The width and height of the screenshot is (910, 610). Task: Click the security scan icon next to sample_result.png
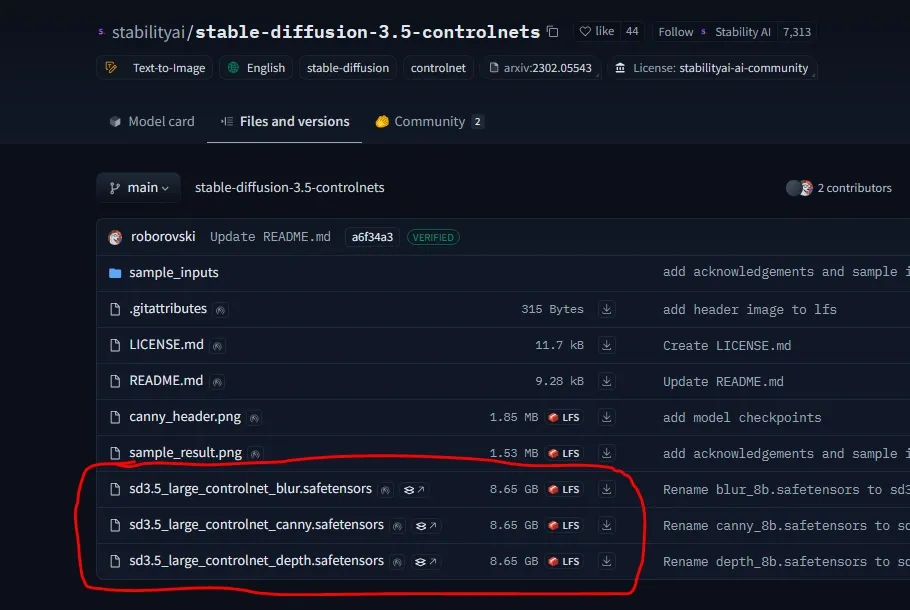pyautogui.click(x=255, y=454)
